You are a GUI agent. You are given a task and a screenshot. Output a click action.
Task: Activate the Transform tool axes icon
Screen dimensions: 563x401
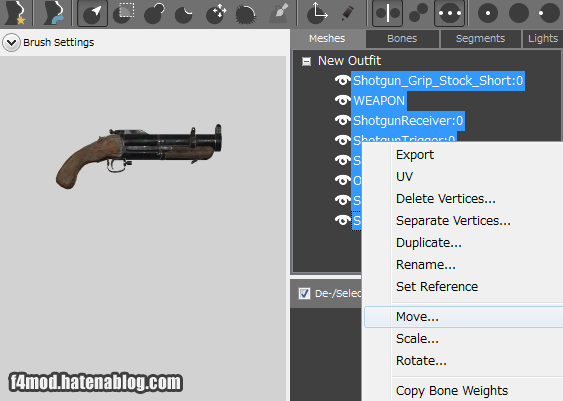click(317, 13)
